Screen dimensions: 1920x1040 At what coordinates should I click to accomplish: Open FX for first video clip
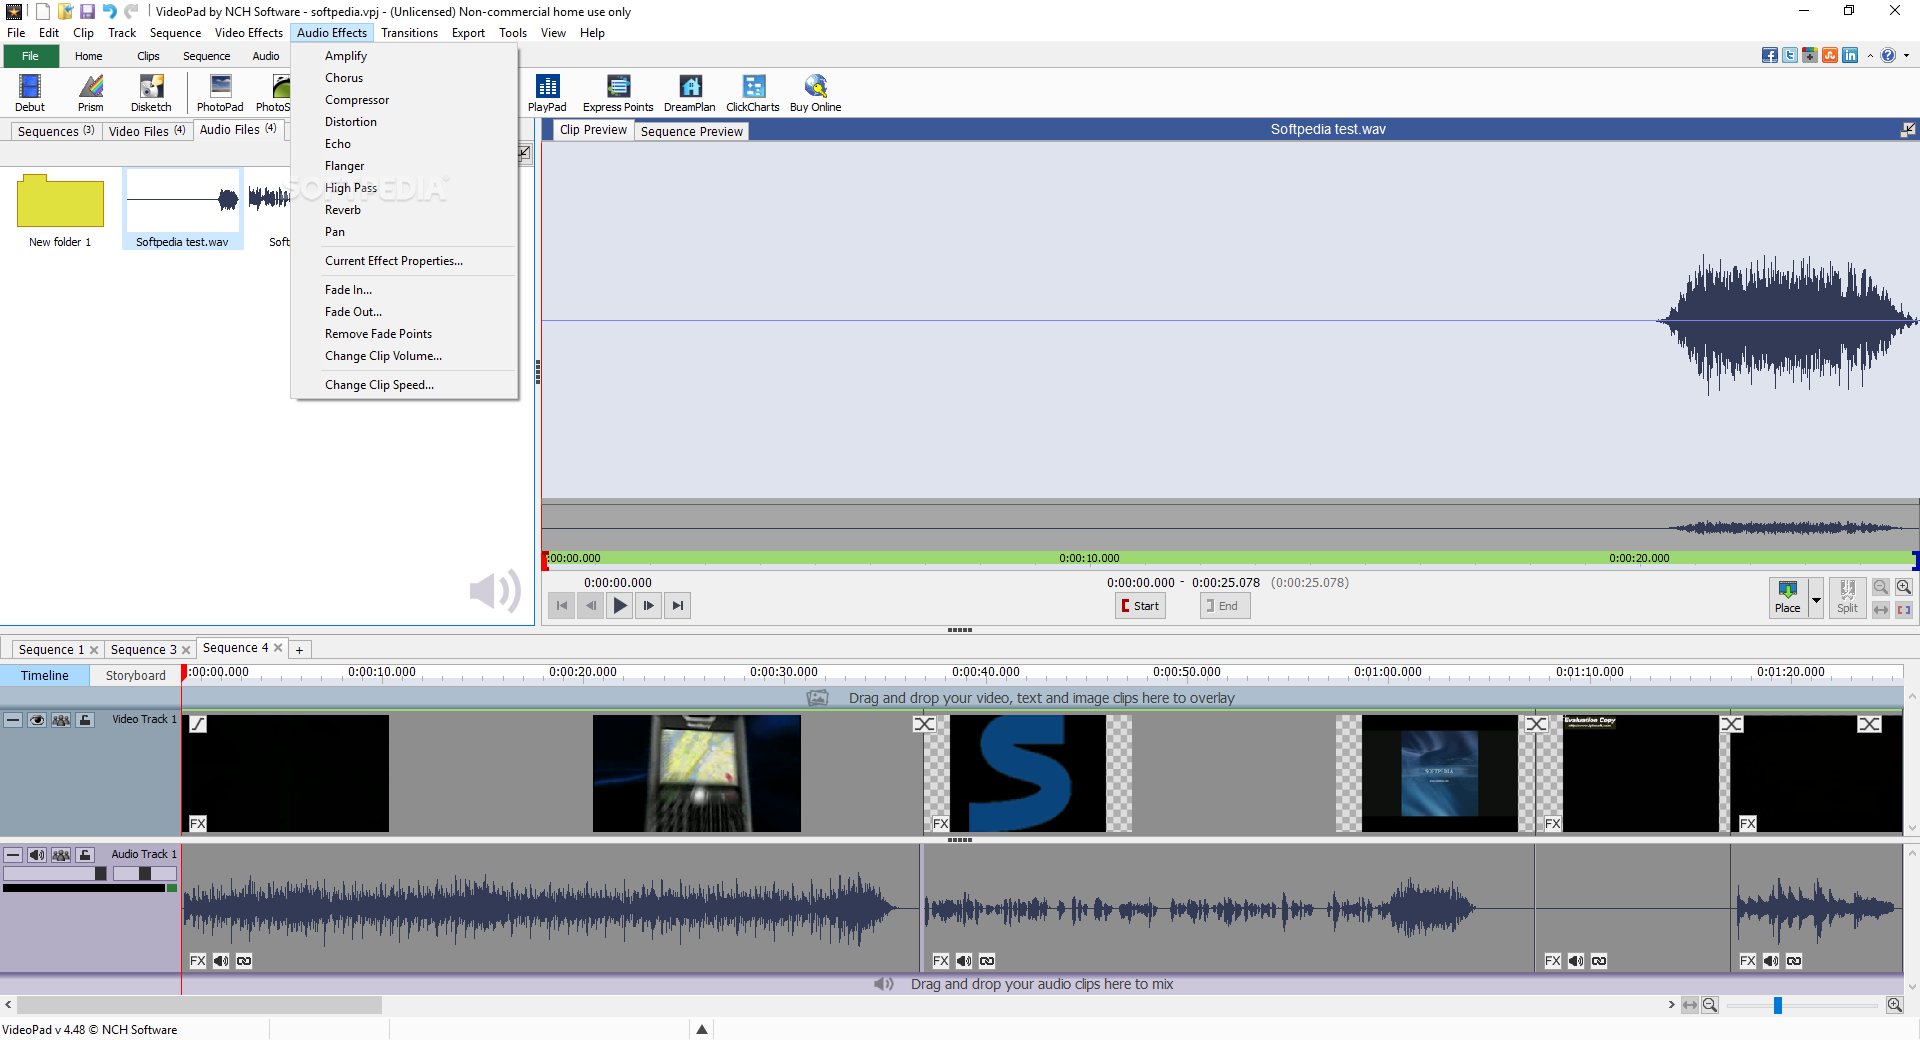click(198, 824)
